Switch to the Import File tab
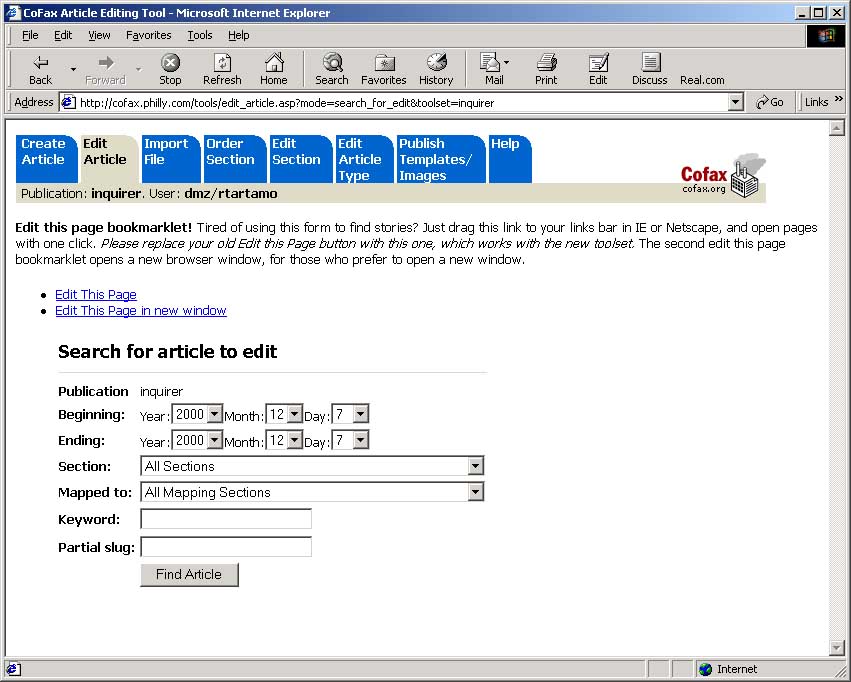851x682 pixels. click(x=170, y=158)
